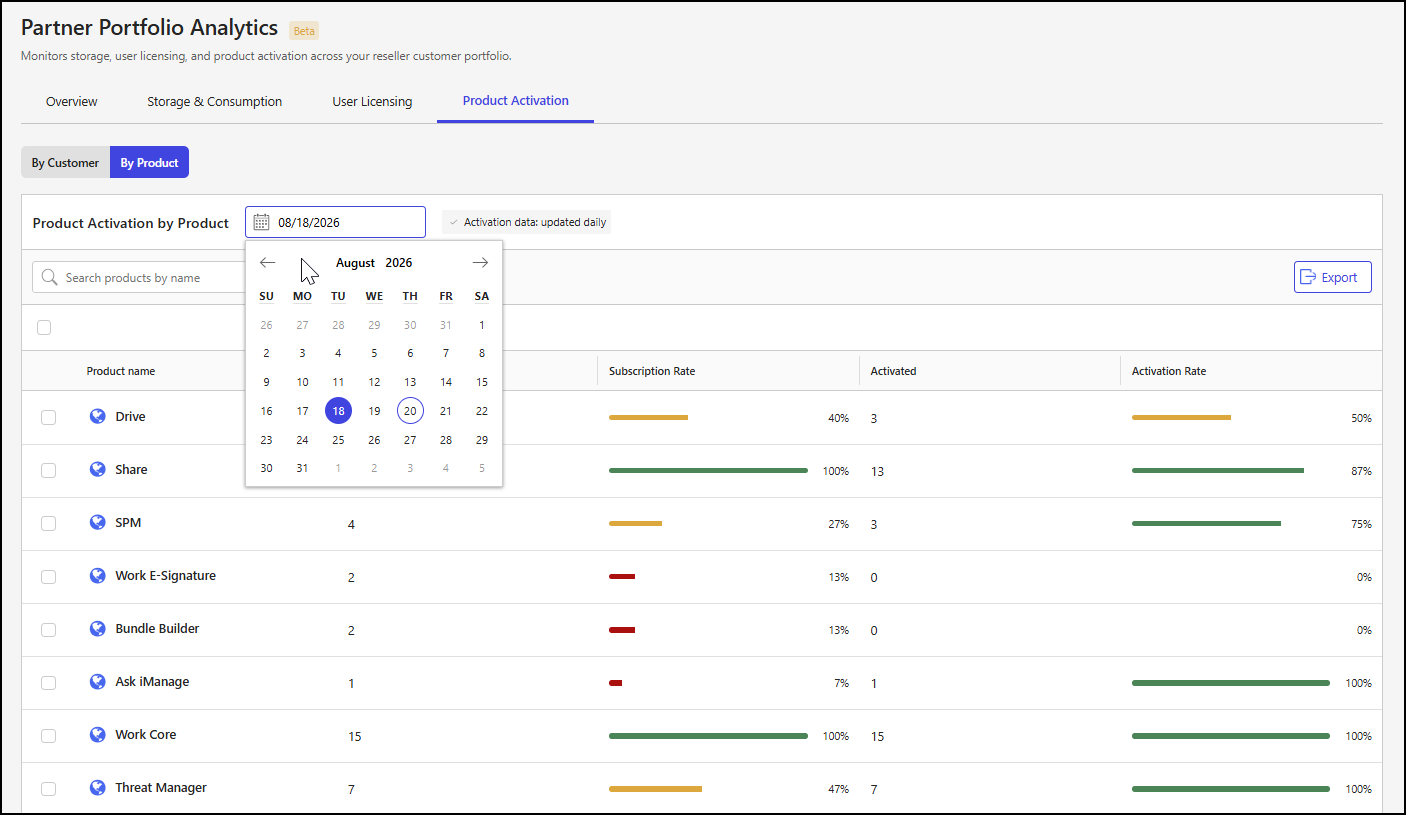Click the Product name column header
Viewport: 1406px width, 815px height.
tap(121, 371)
